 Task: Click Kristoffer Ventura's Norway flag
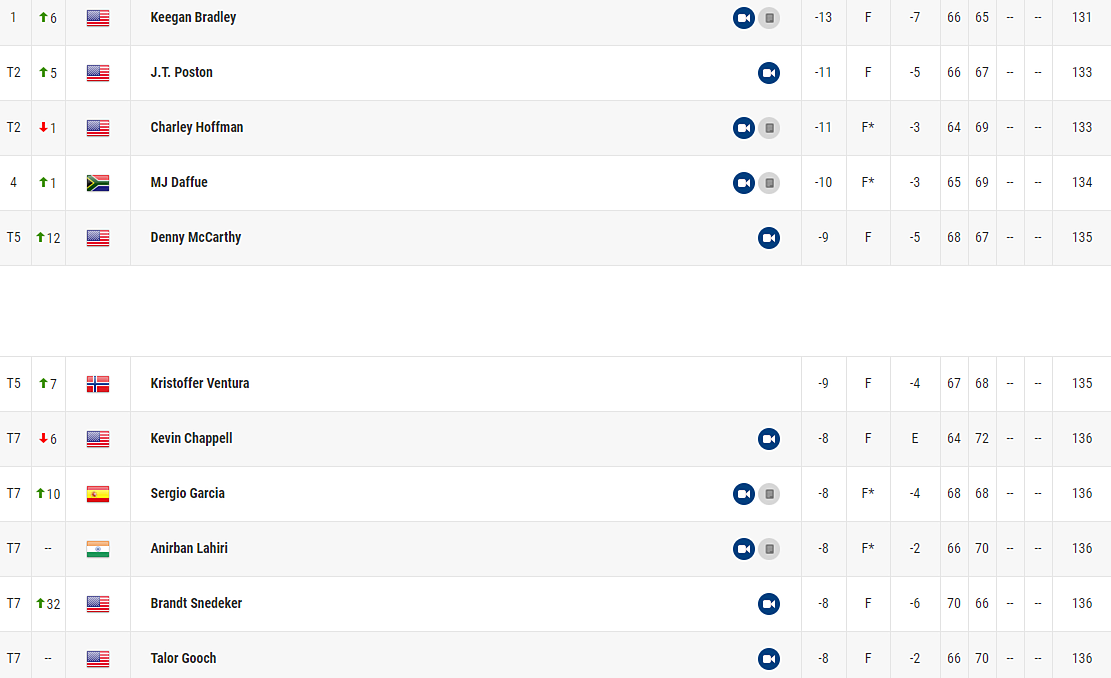click(x=98, y=384)
